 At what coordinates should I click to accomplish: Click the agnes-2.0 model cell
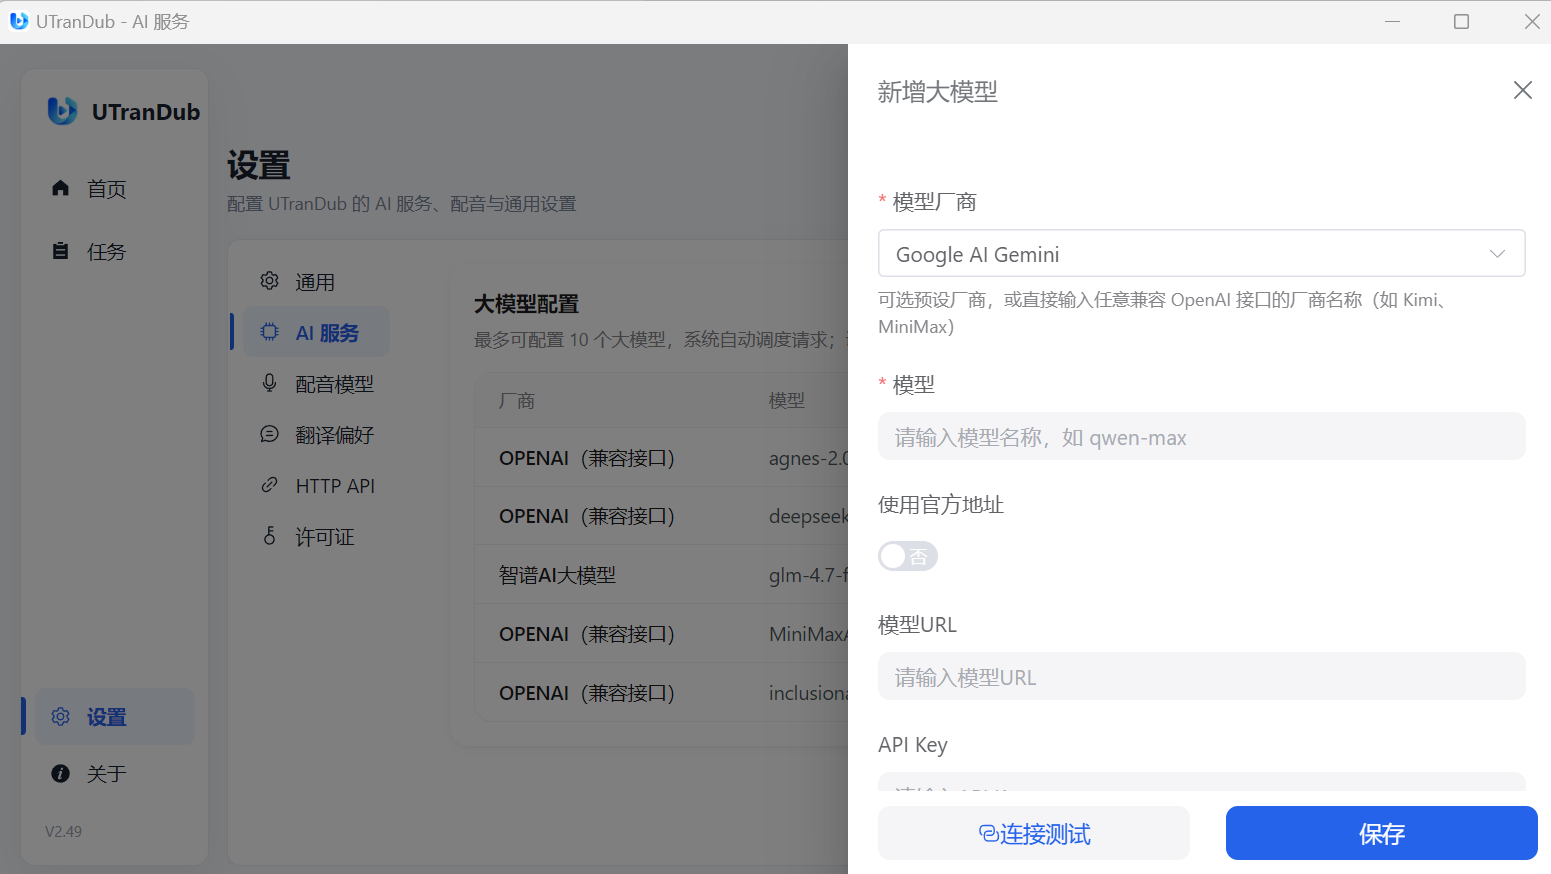point(808,458)
